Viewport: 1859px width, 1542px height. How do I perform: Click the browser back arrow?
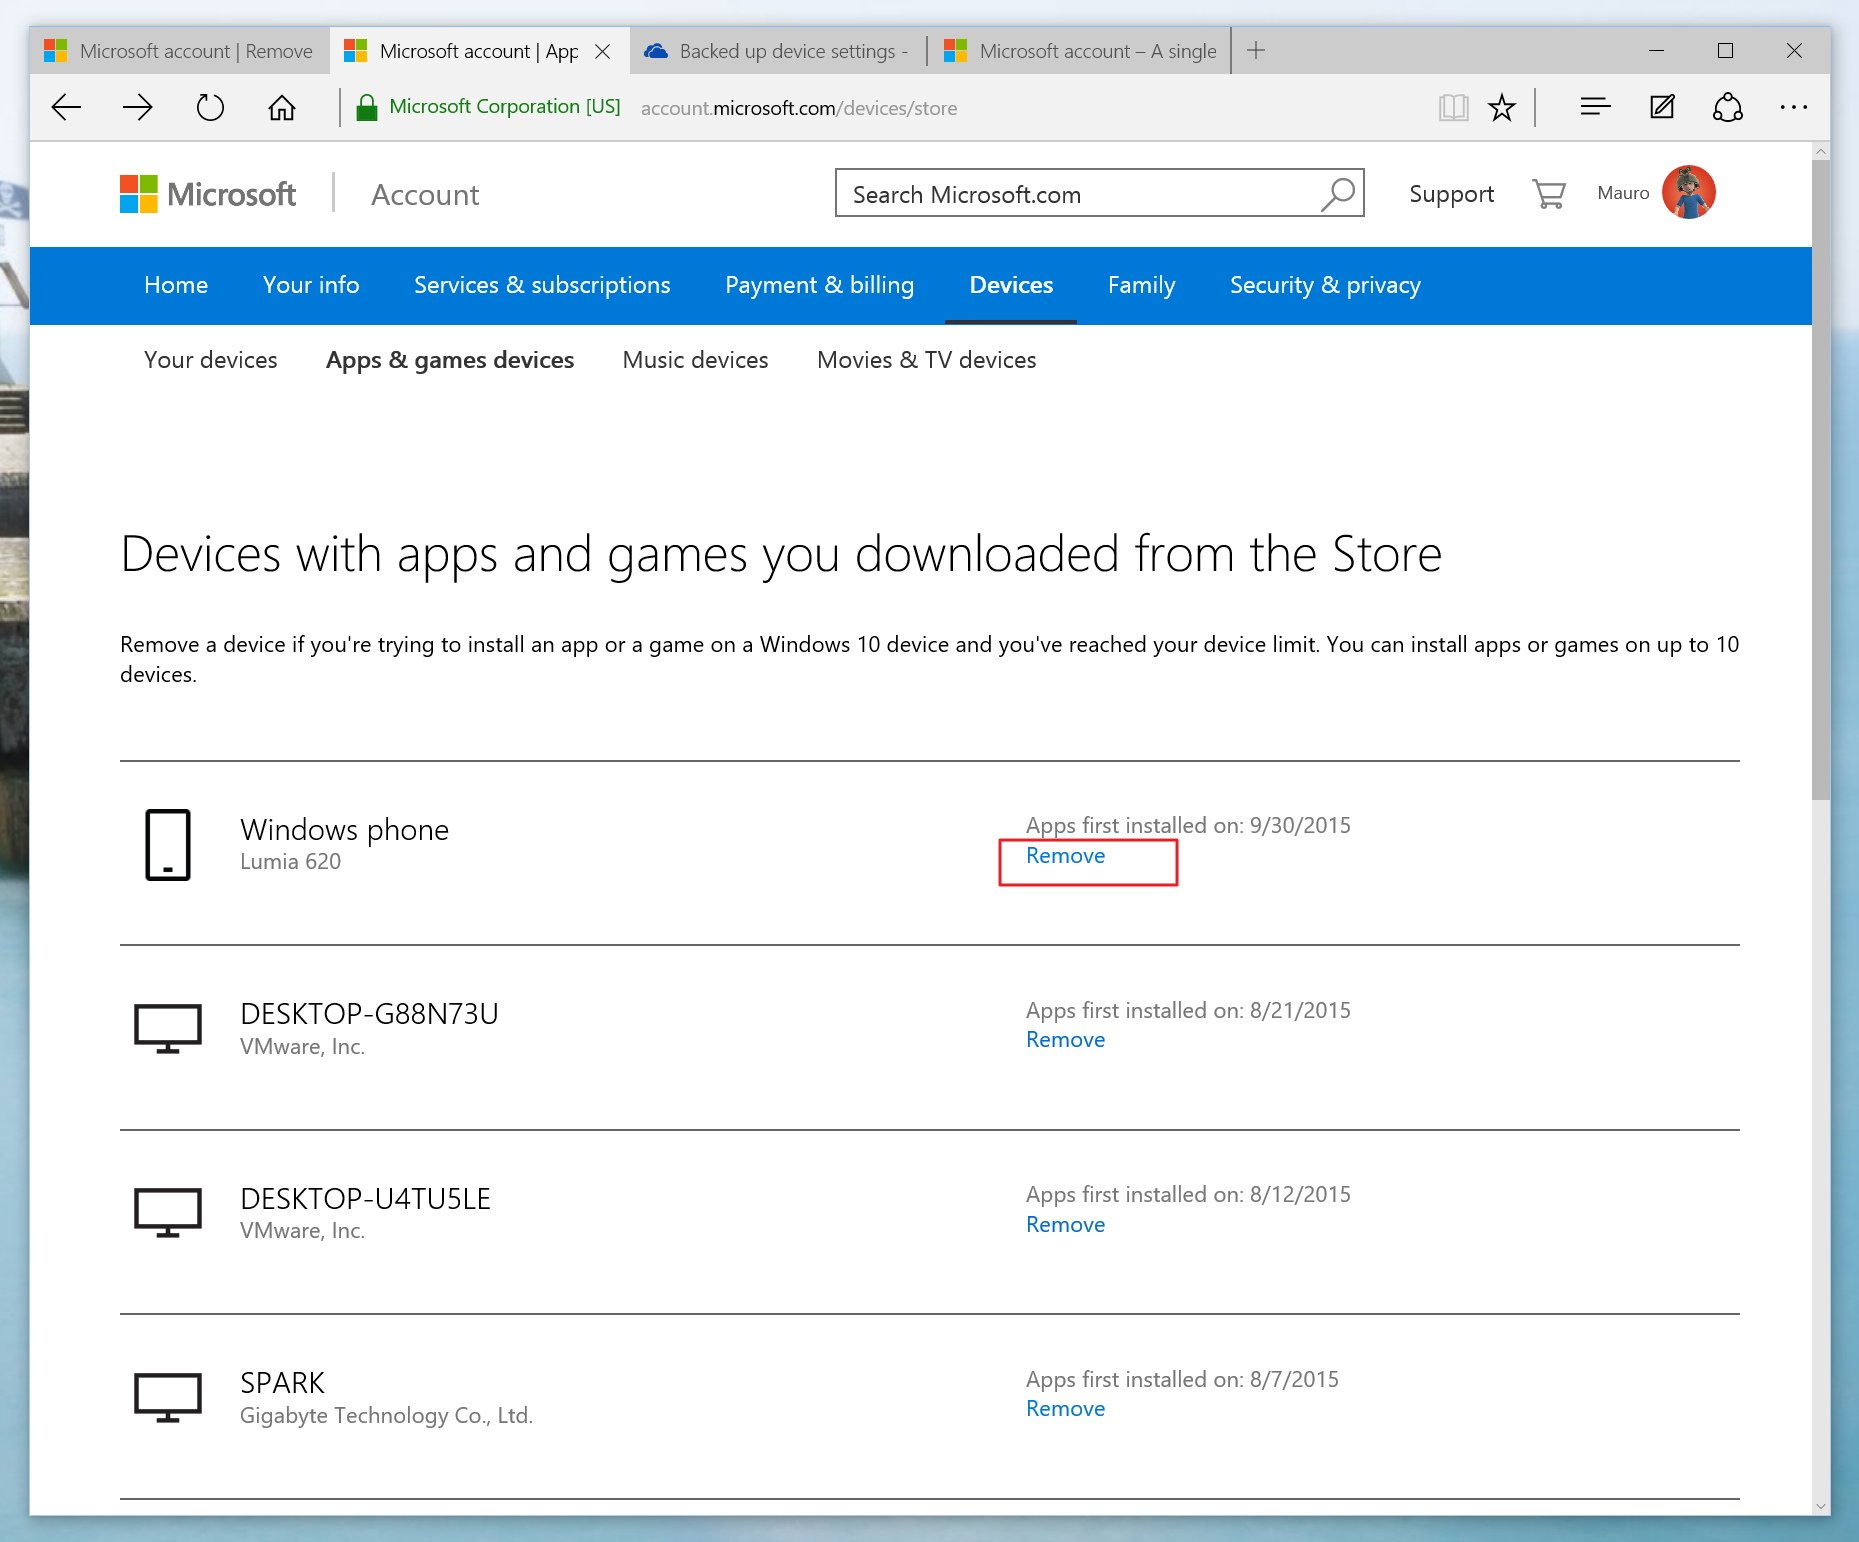66,107
